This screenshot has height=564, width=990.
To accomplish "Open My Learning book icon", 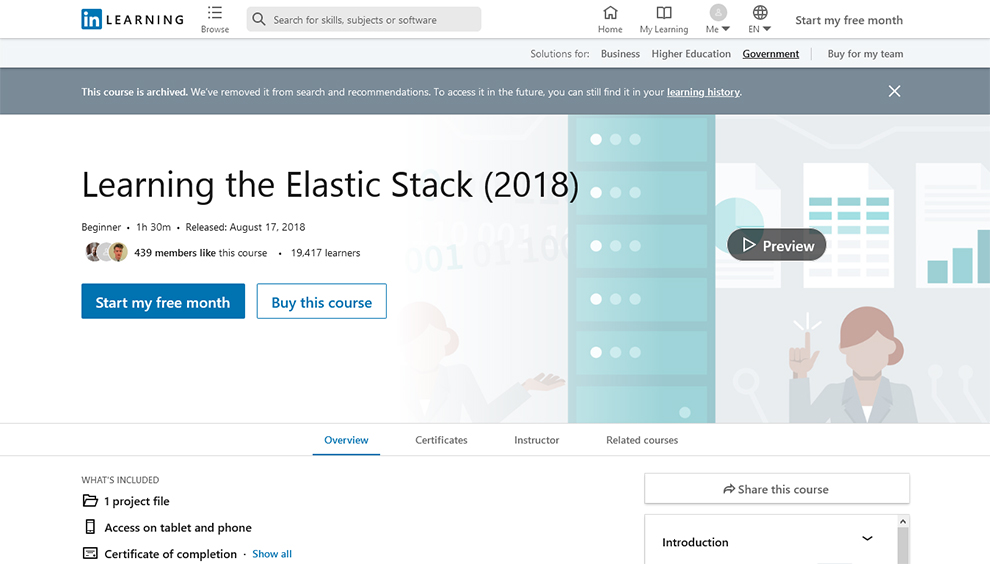I will pos(664,13).
